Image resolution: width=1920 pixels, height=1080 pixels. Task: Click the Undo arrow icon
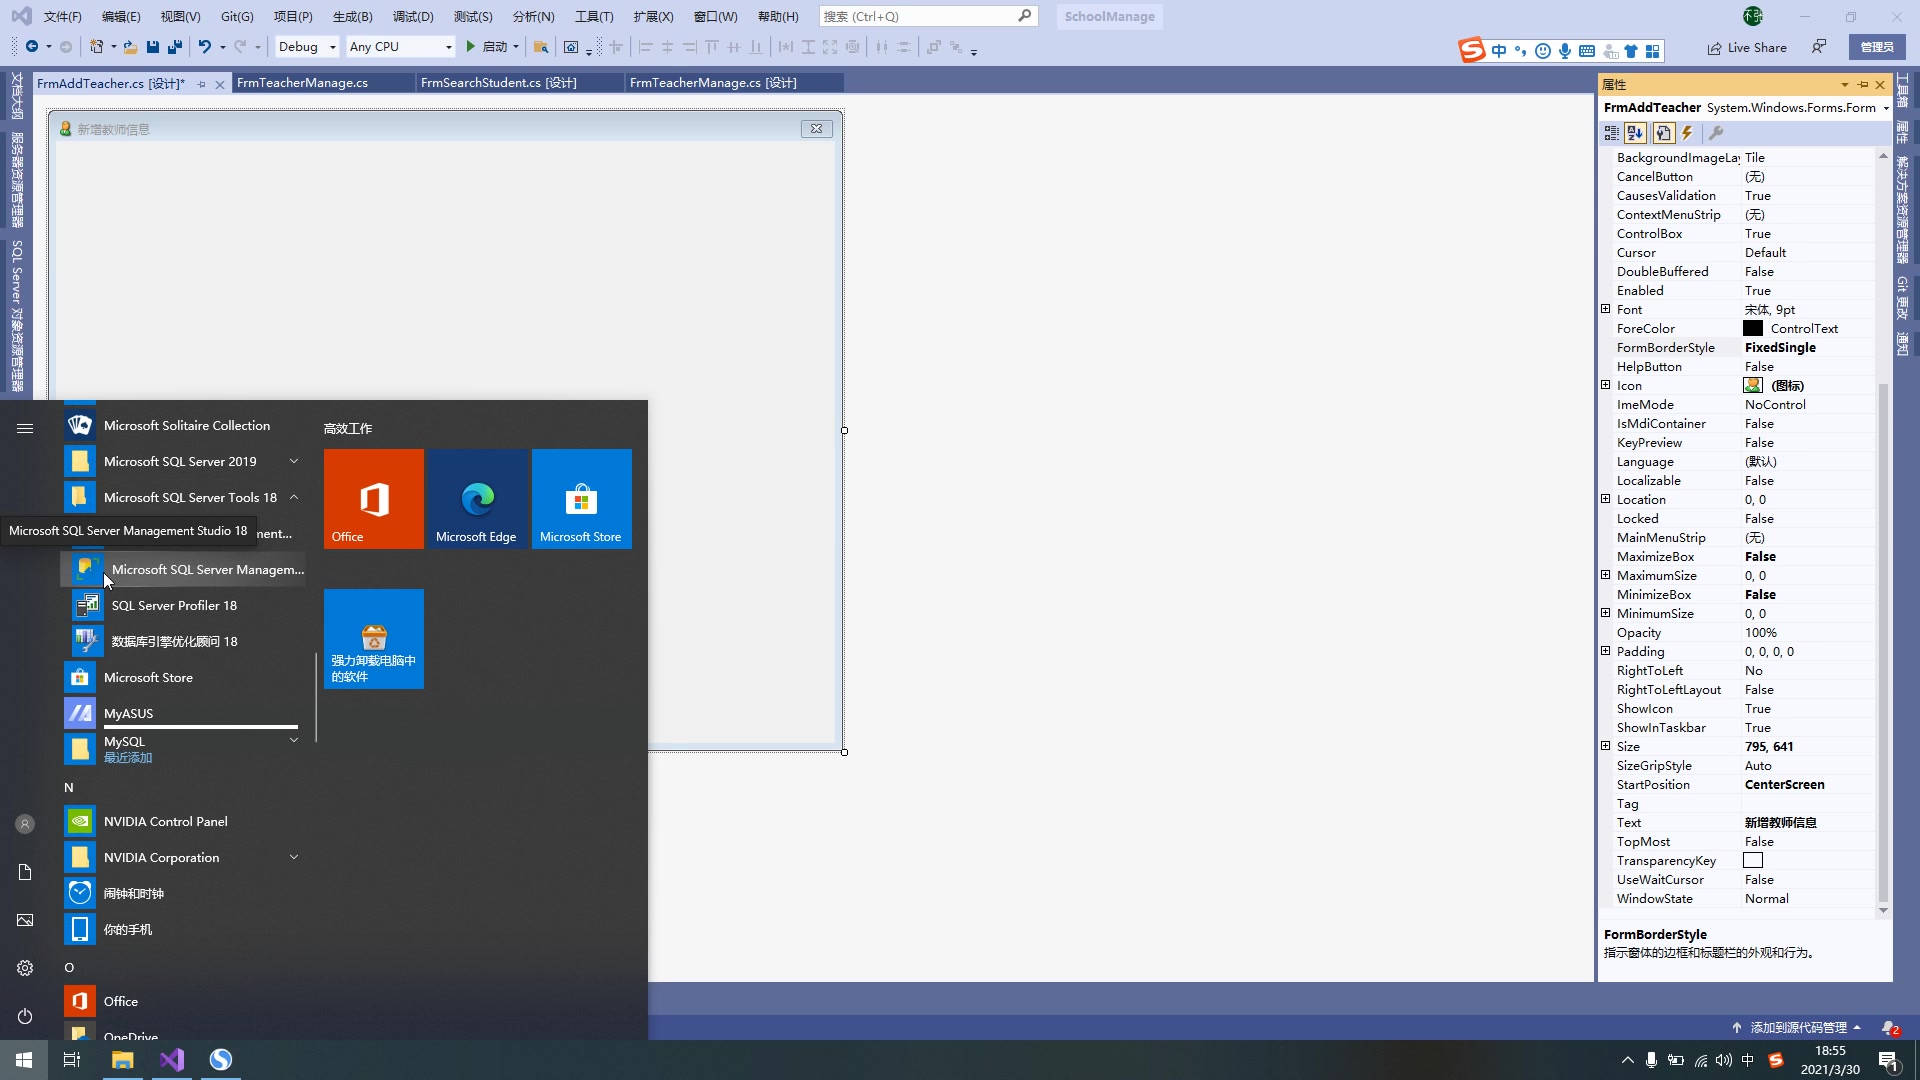pos(205,47)
